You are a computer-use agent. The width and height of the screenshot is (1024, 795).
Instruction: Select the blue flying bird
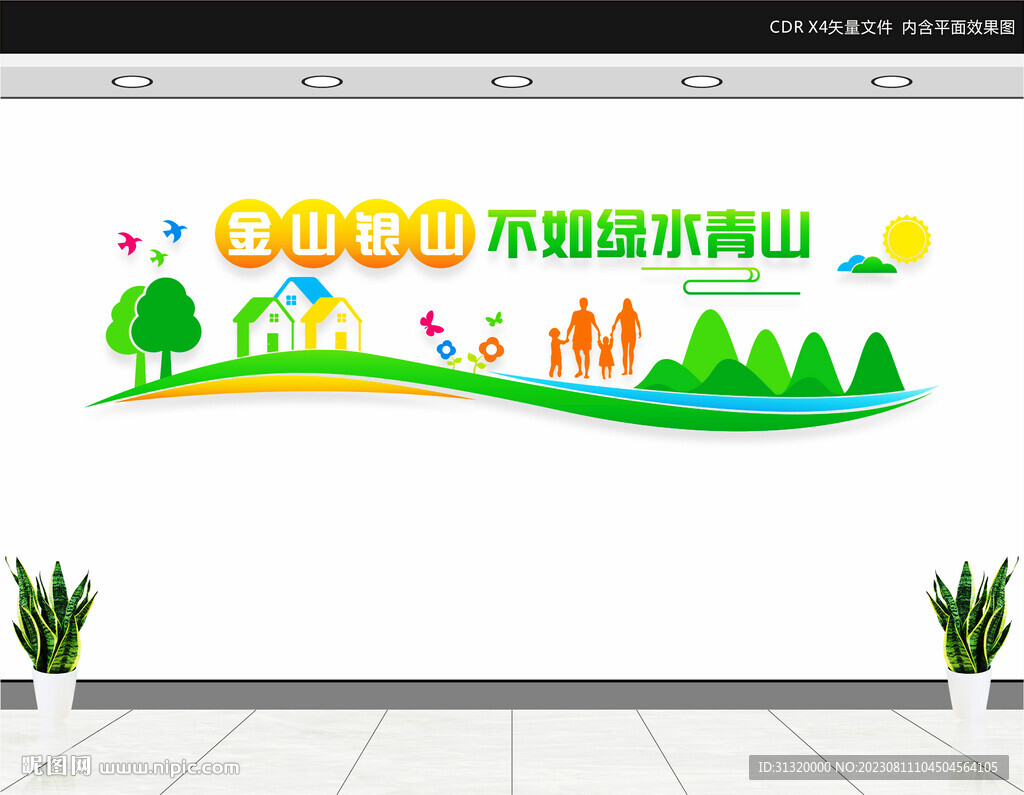click(x=174, y=231)
